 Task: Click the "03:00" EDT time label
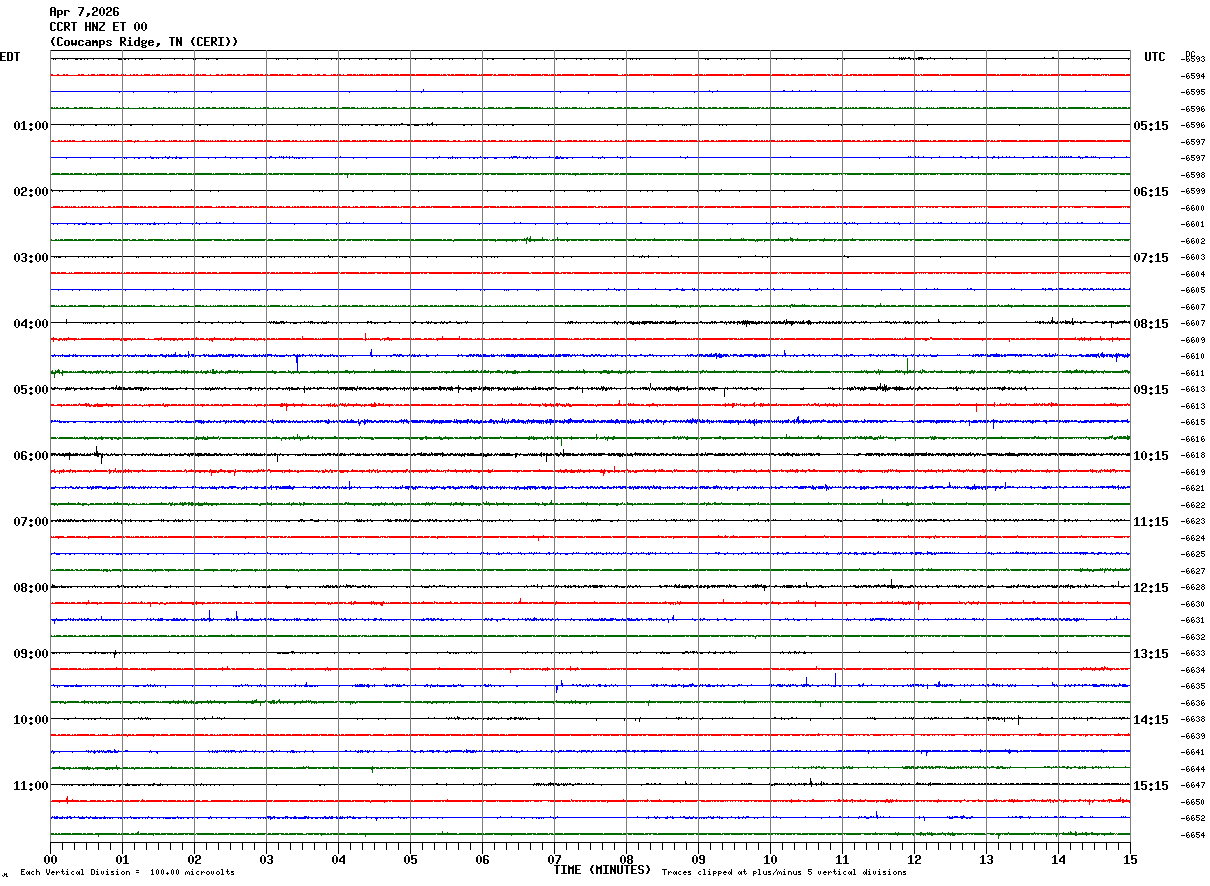(31, 258)
